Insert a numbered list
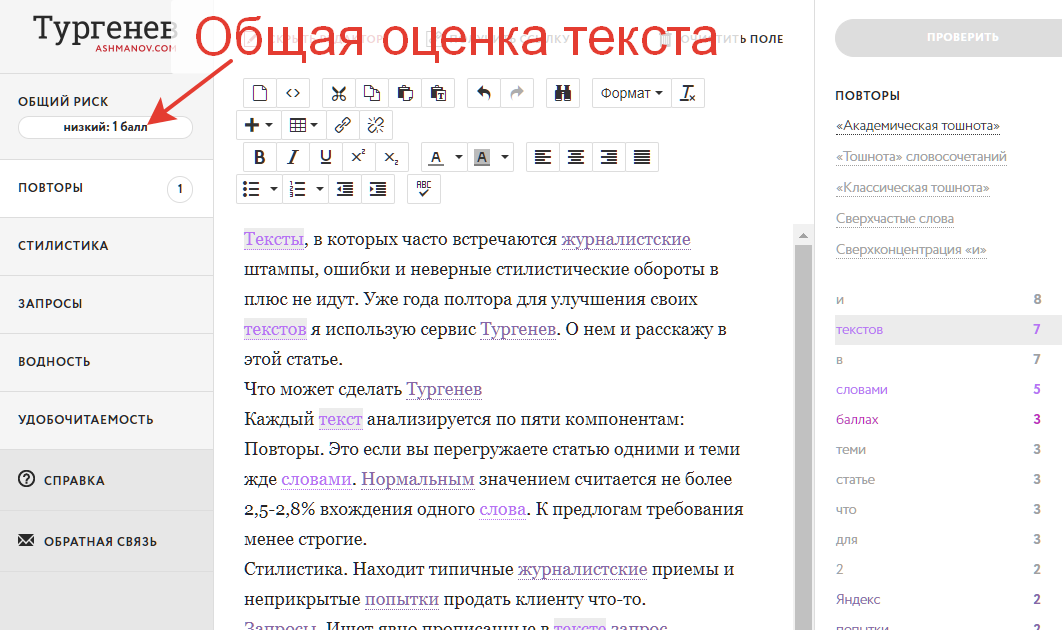Screen dimensions: 1062x630 click(297, 189)
